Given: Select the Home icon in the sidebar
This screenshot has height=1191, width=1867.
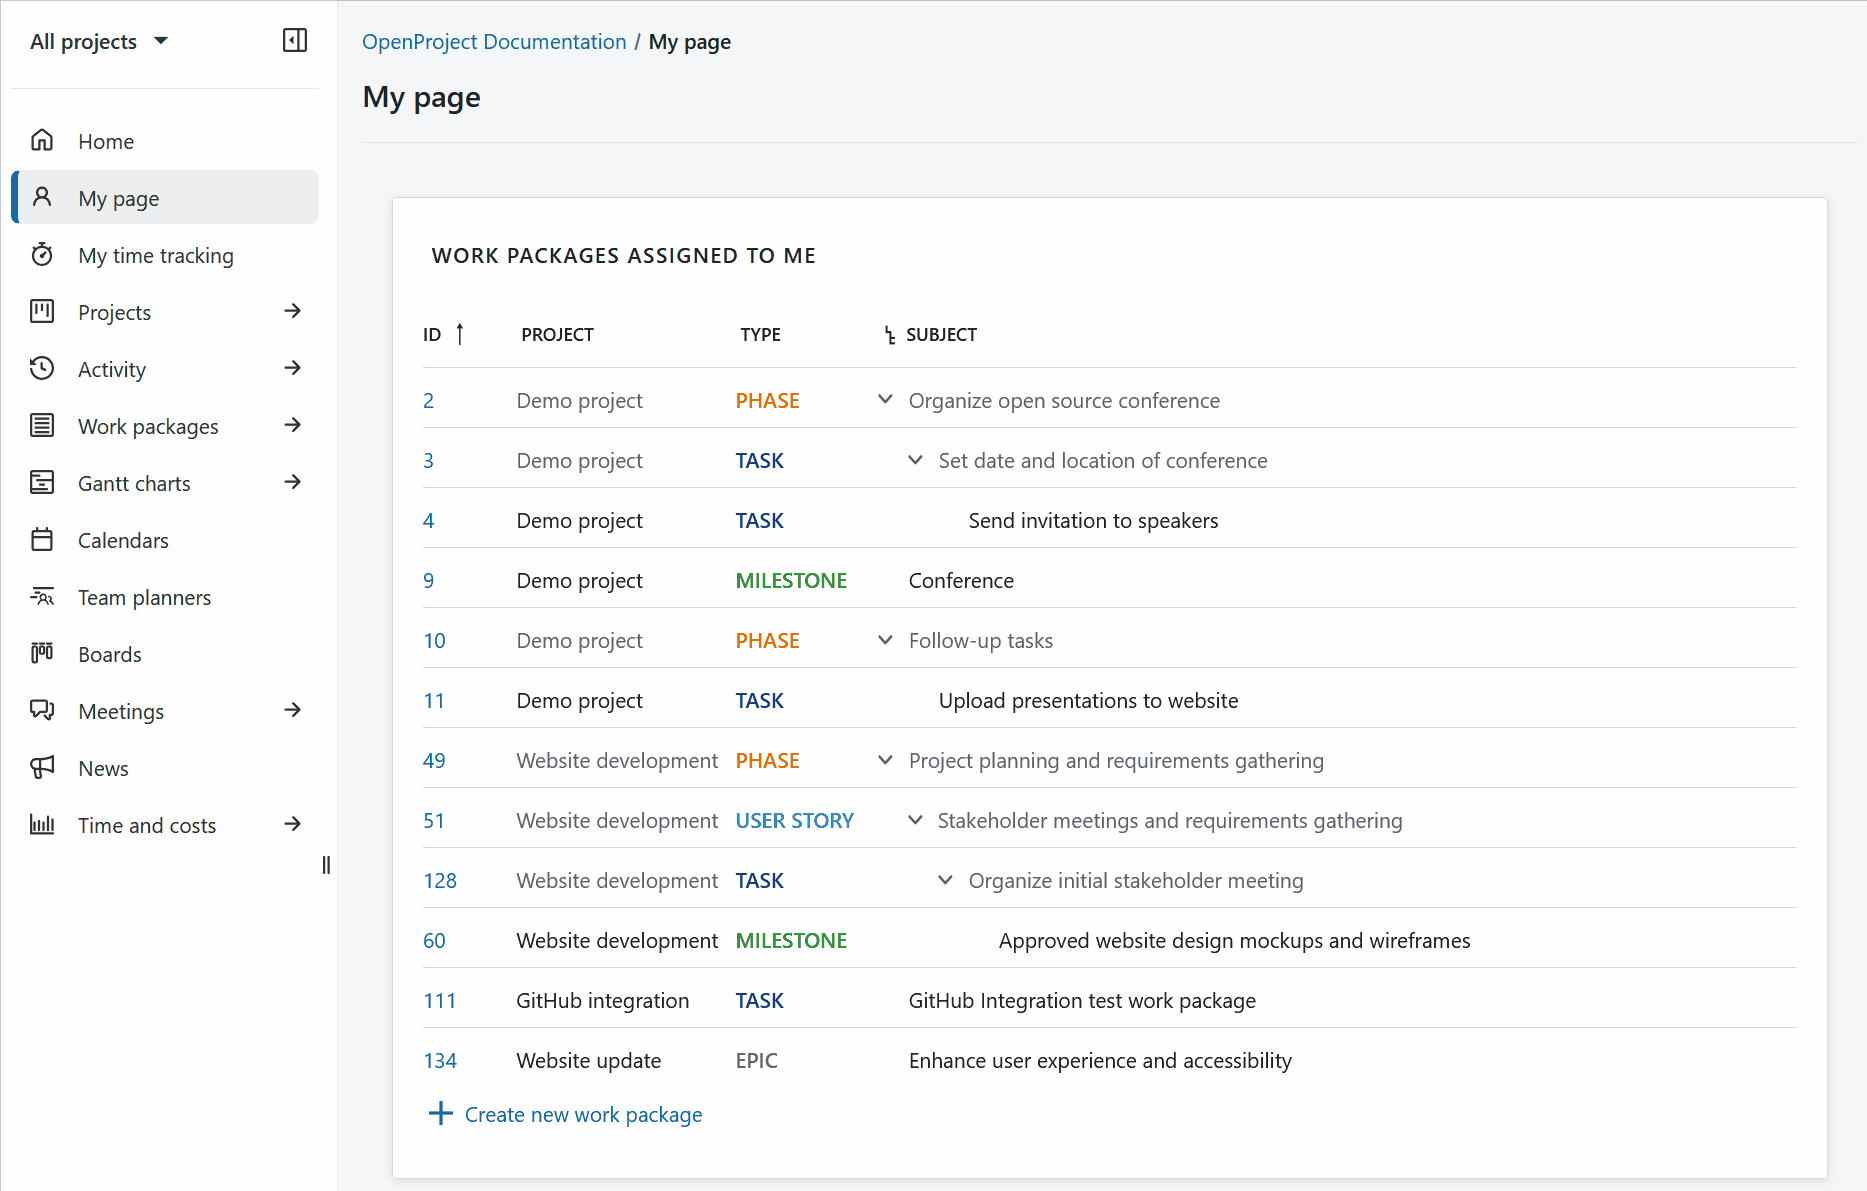Looking at the screenshot, I should point(42,140).
